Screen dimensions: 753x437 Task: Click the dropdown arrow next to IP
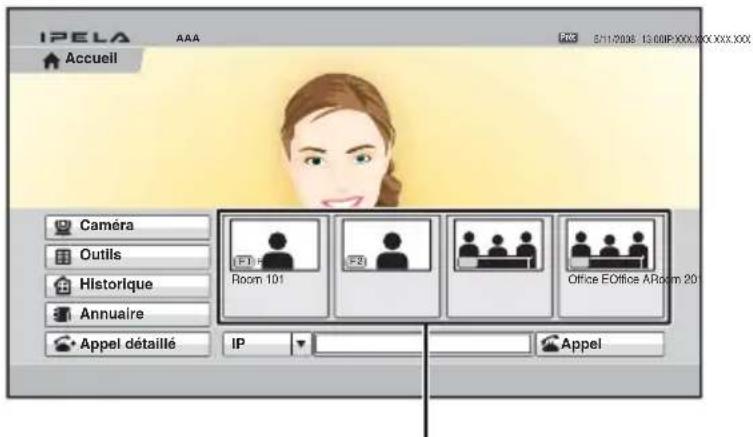point(301,344)
